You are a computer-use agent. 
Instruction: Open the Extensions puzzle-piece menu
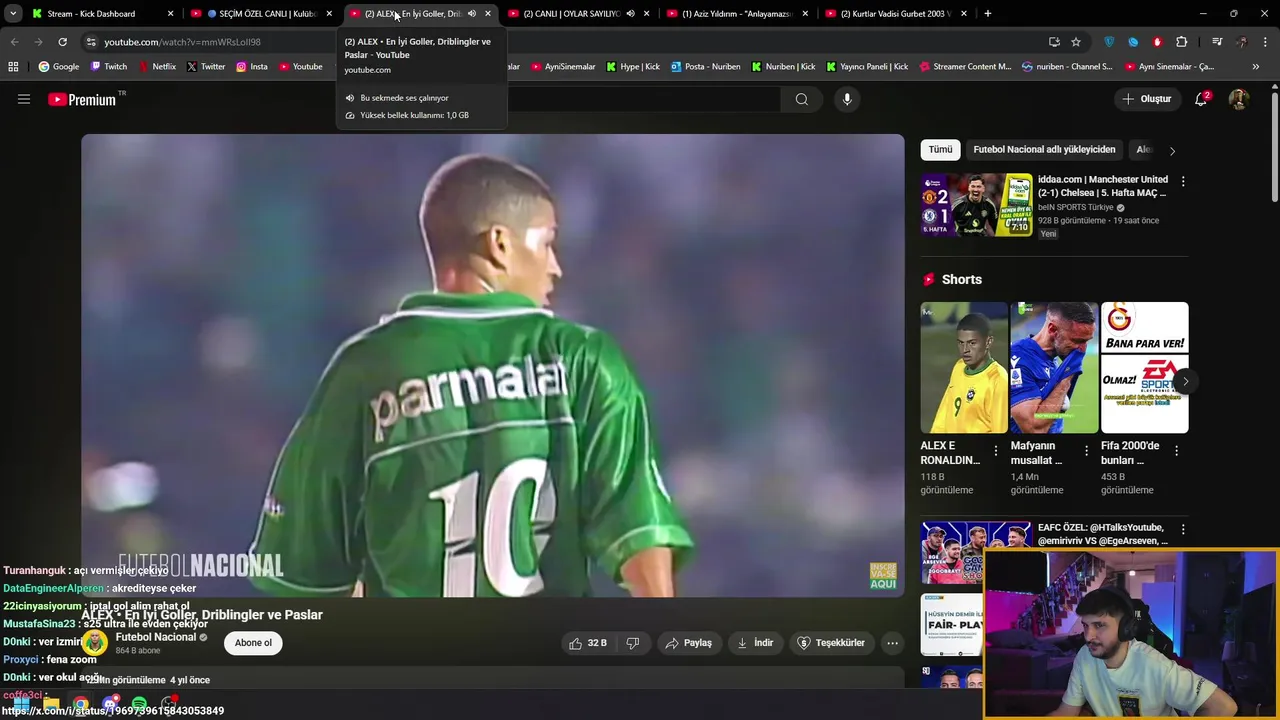tap(1181, 42)
